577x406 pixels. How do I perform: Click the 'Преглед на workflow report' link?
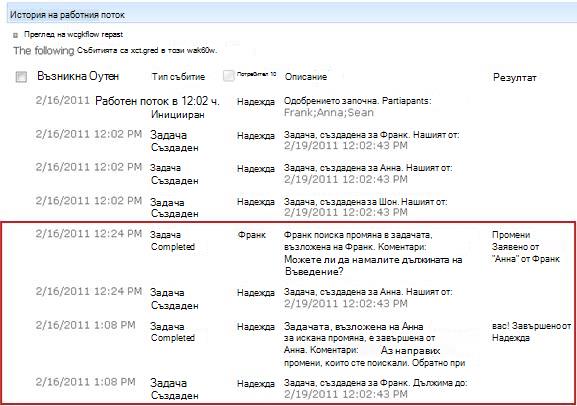[73, 35]
